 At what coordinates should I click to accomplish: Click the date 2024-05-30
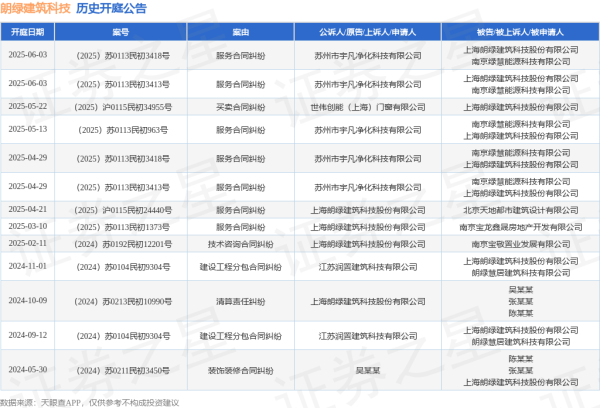point(28,370)
